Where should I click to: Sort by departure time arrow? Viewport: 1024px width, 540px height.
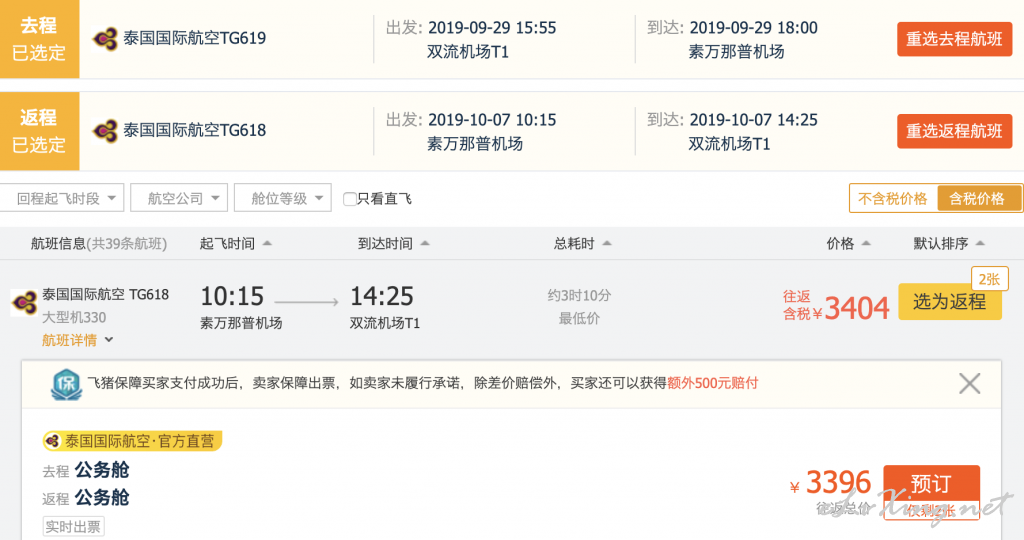[267, 244]
